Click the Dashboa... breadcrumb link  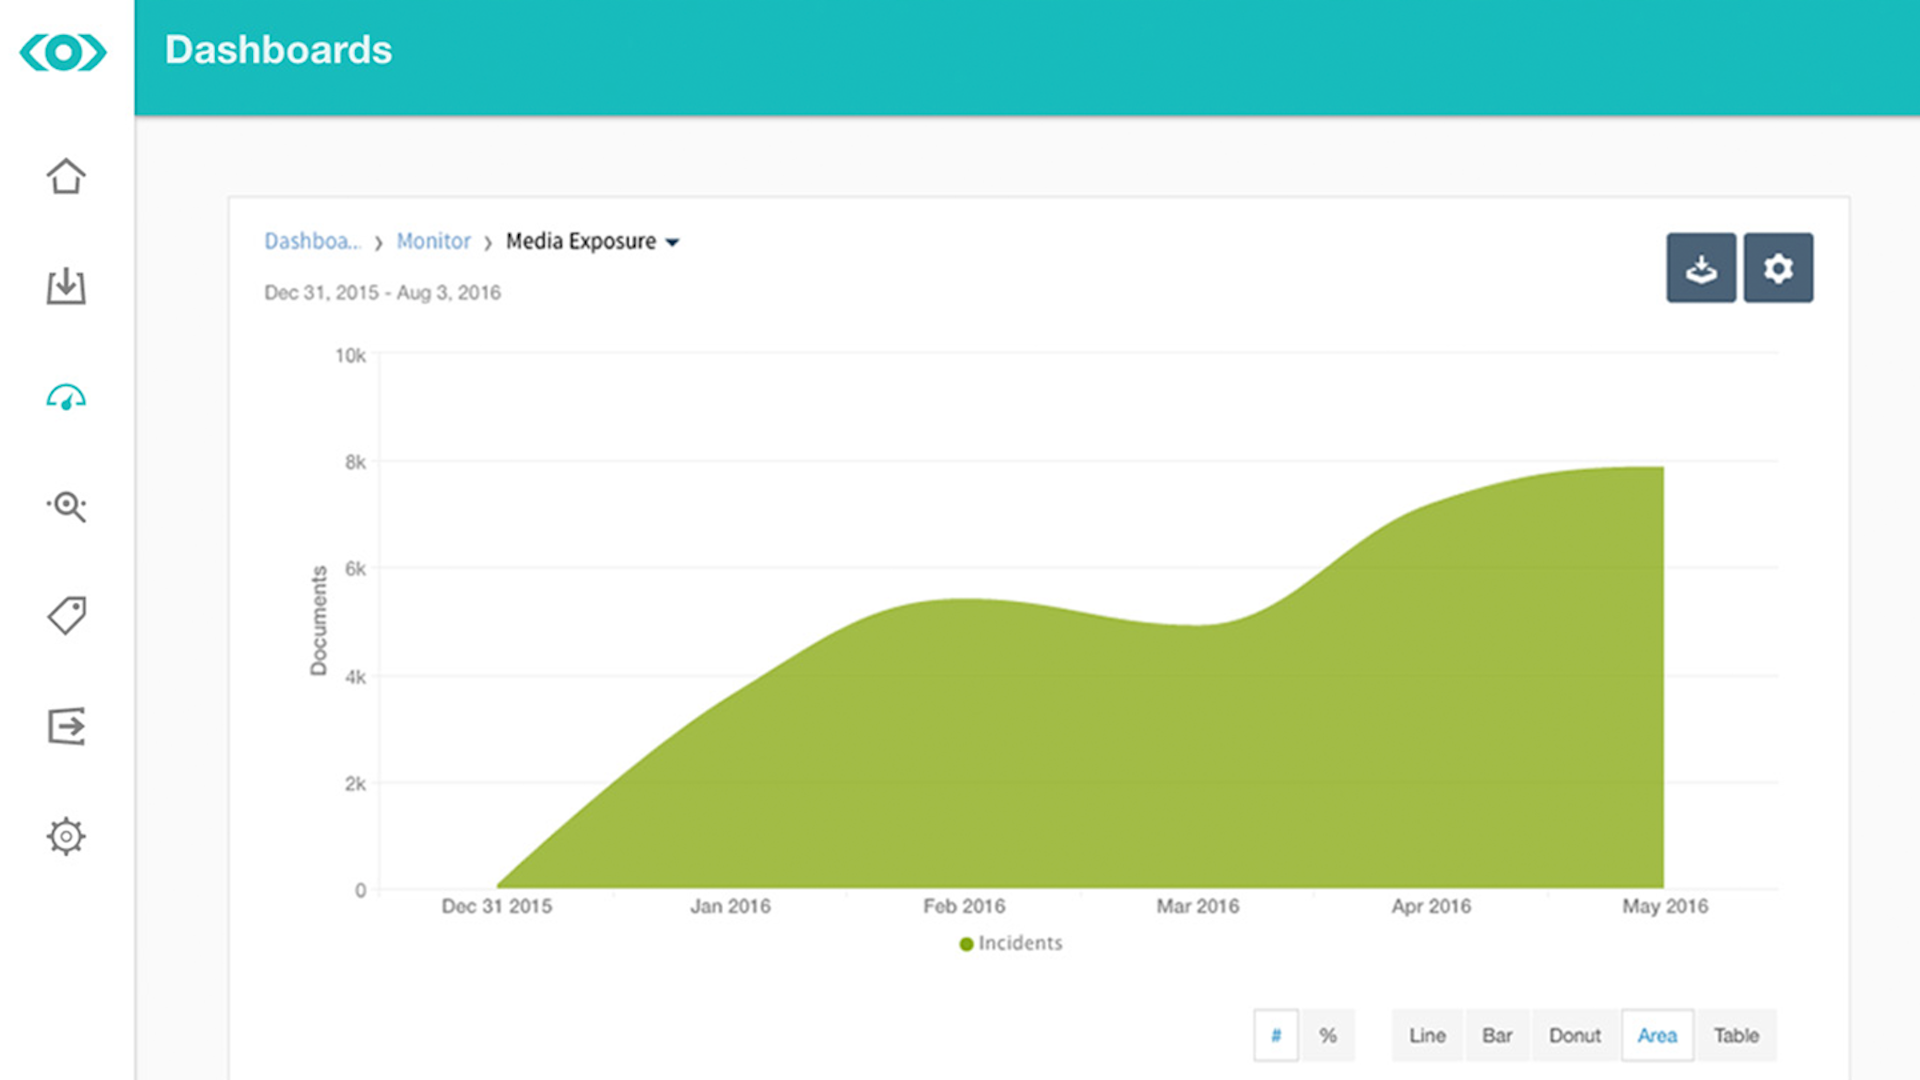point(313,241)
